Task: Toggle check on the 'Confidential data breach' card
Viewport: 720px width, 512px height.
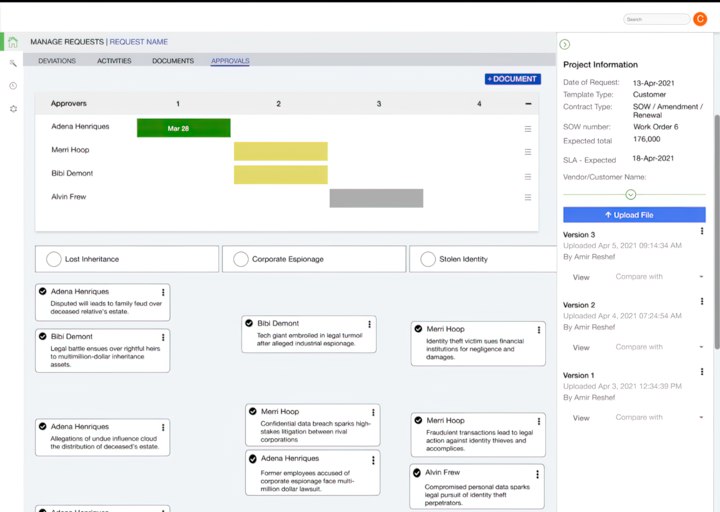Action: click(x=253, y=411)
